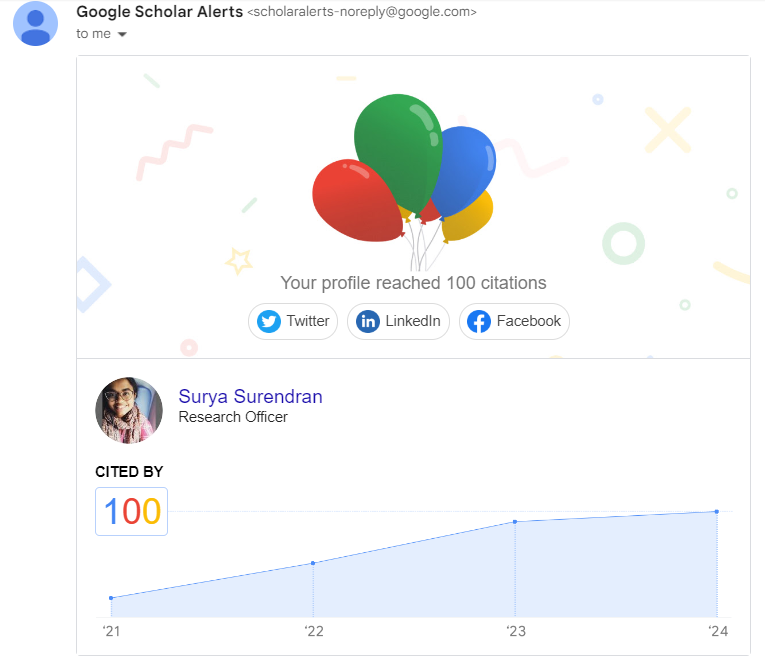765x663 pixels.
Task: Expand the "to me" recipient details arrow
Action: coord(122,34)
